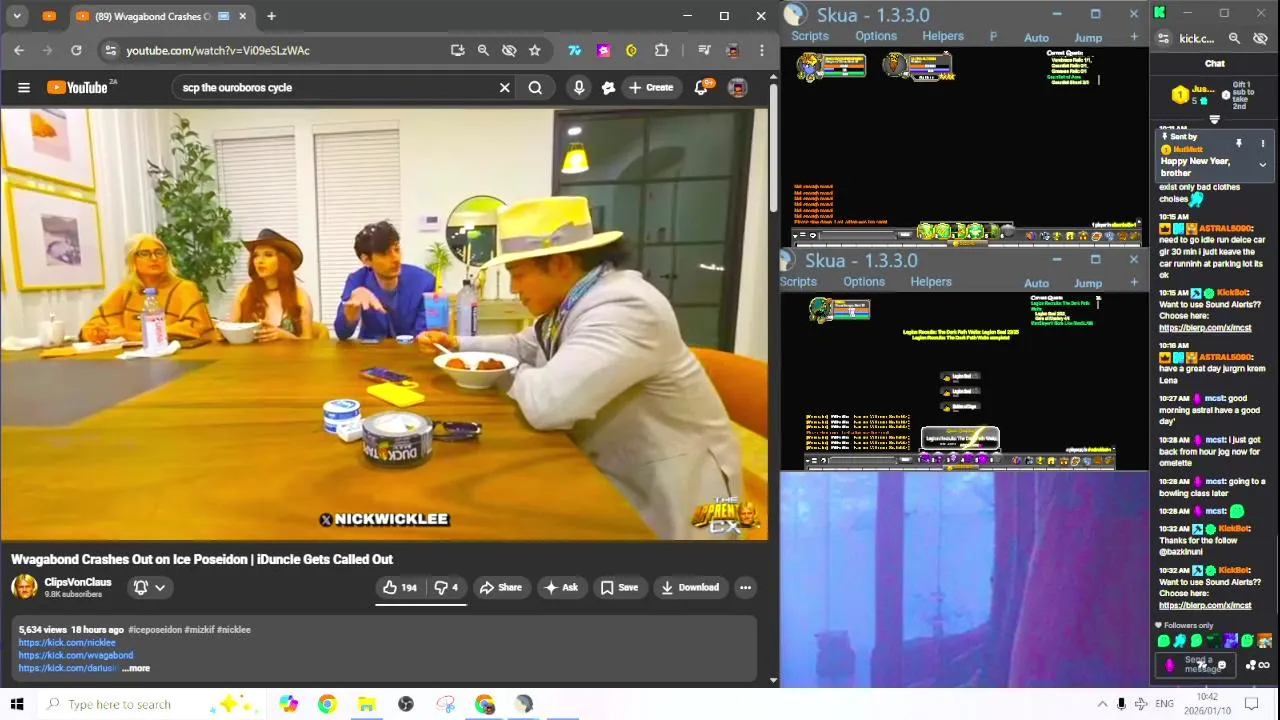
Task: Open OBS Studio from taskbar
Action: click(406, 704)
